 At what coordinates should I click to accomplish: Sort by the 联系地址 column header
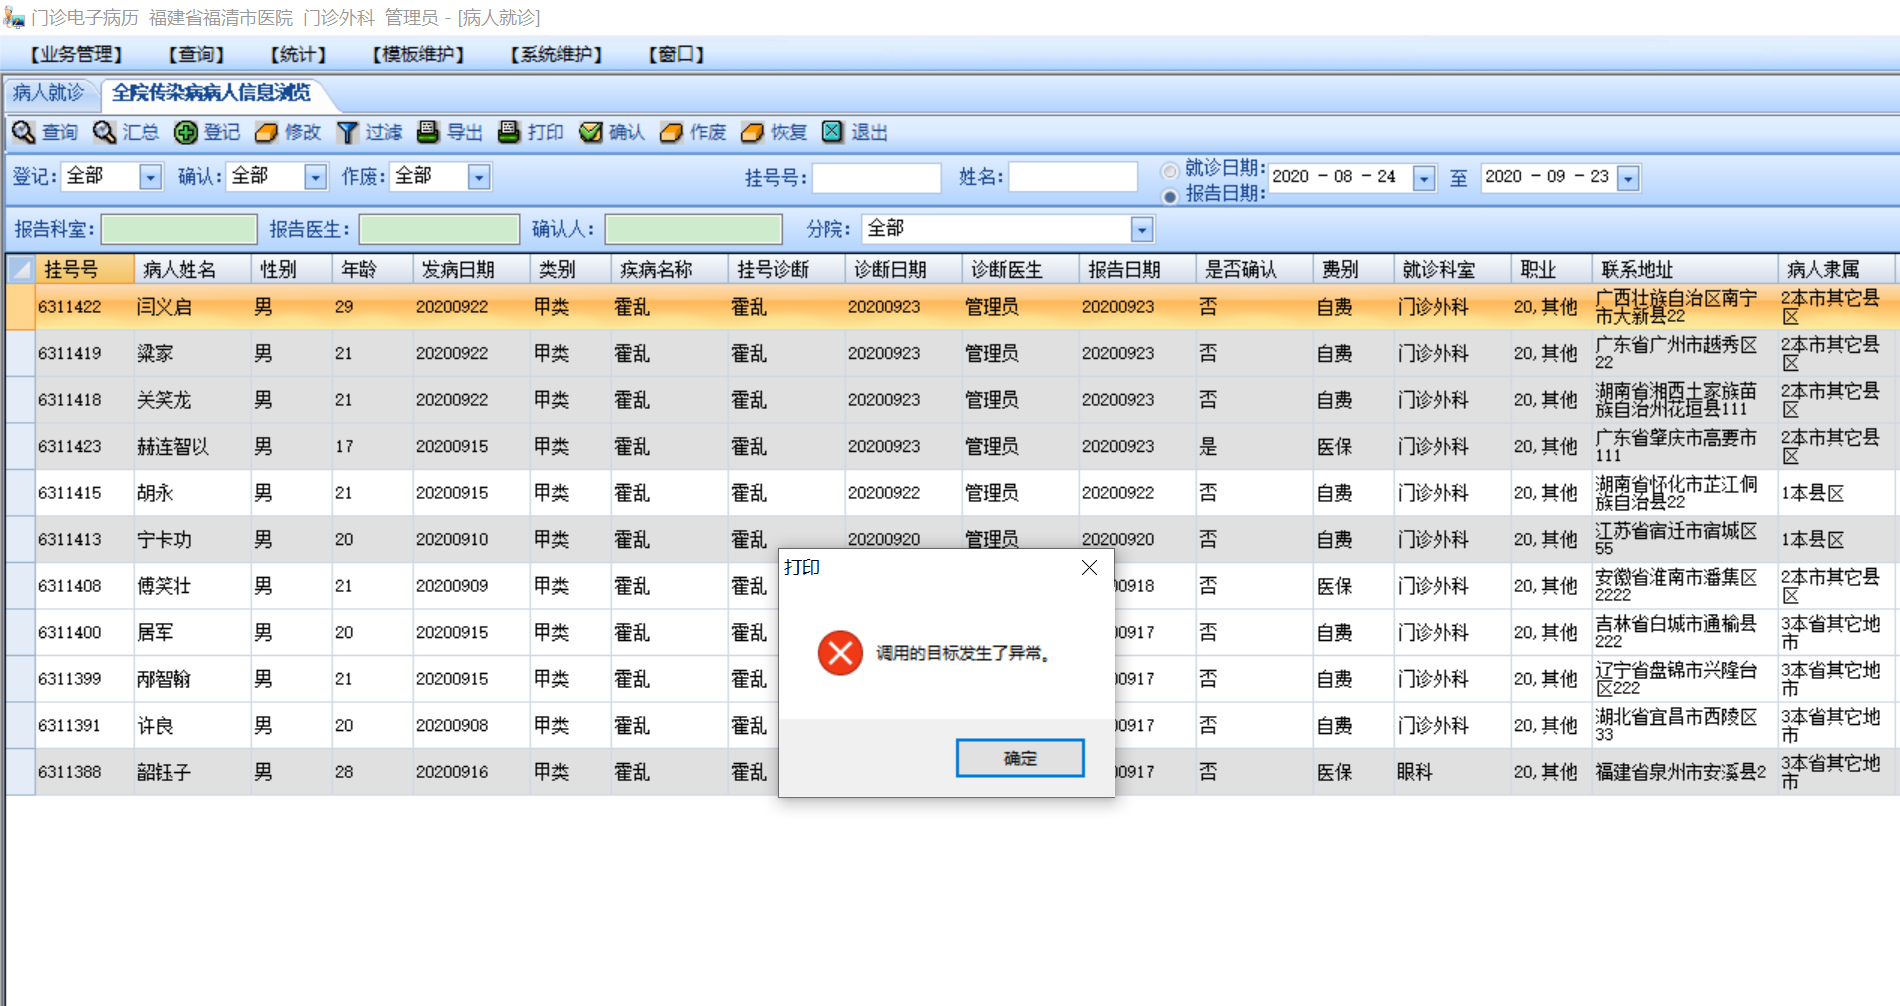[x=1684, y=269]
